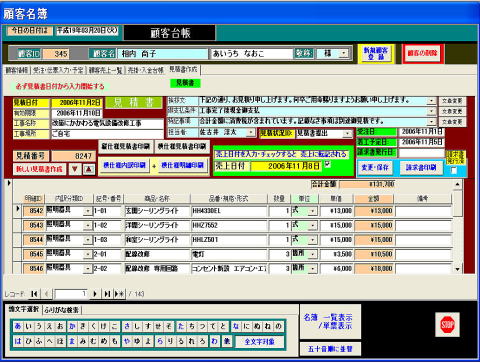
Task: Click the か kana filter key
Action: coord(72,326)
